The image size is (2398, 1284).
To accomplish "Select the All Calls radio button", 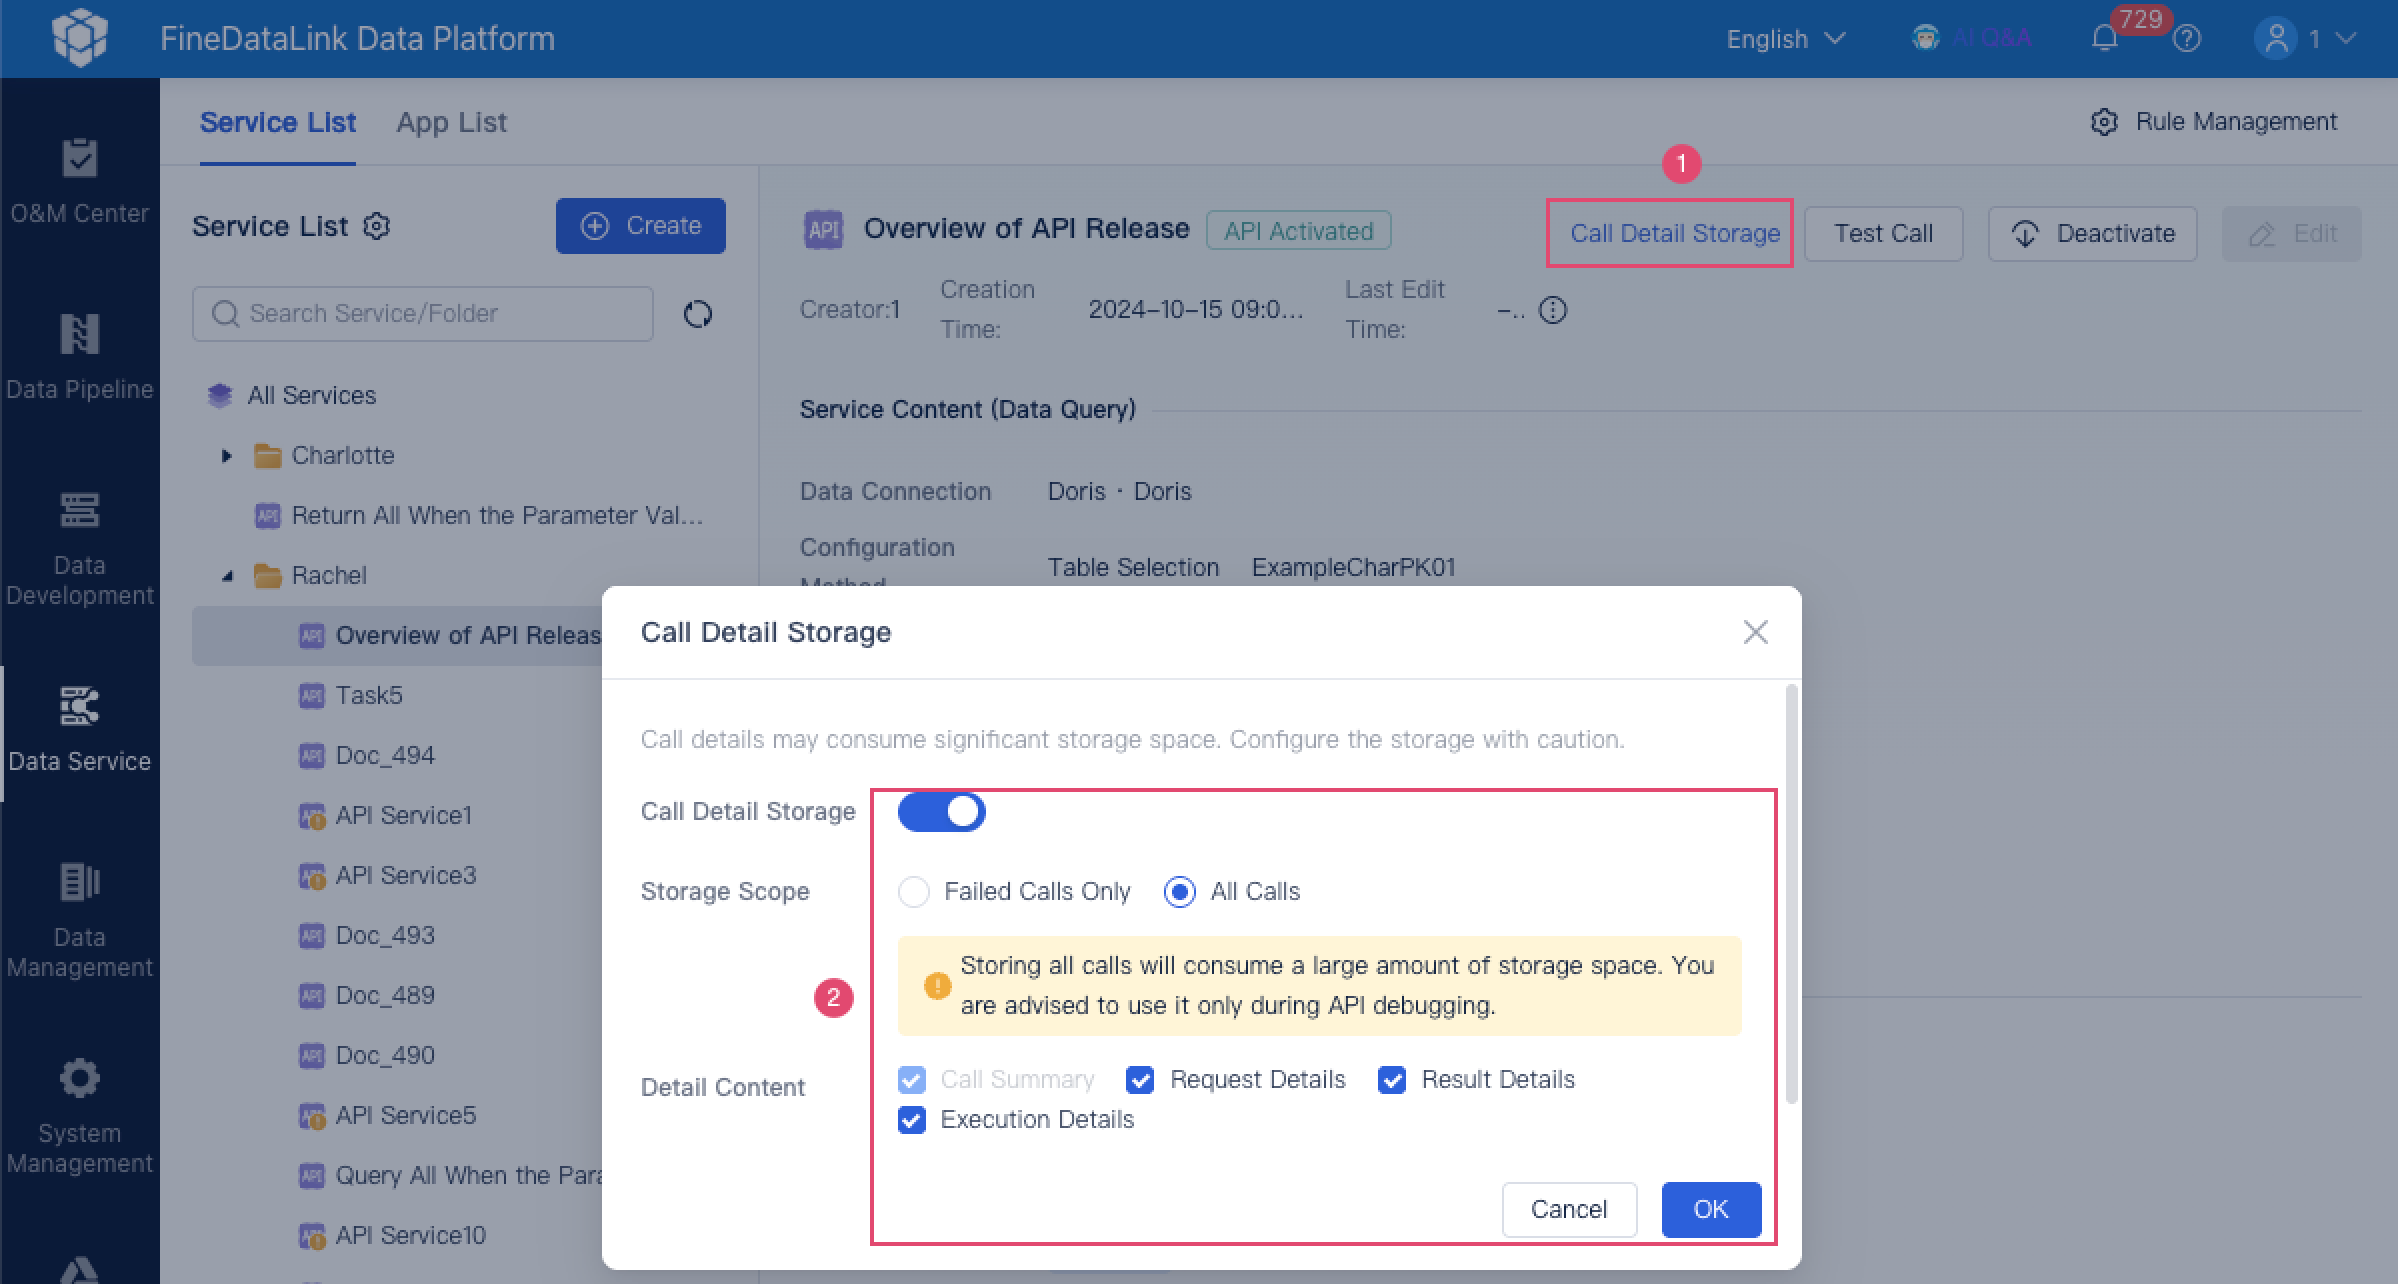I will coord(1179,891).
